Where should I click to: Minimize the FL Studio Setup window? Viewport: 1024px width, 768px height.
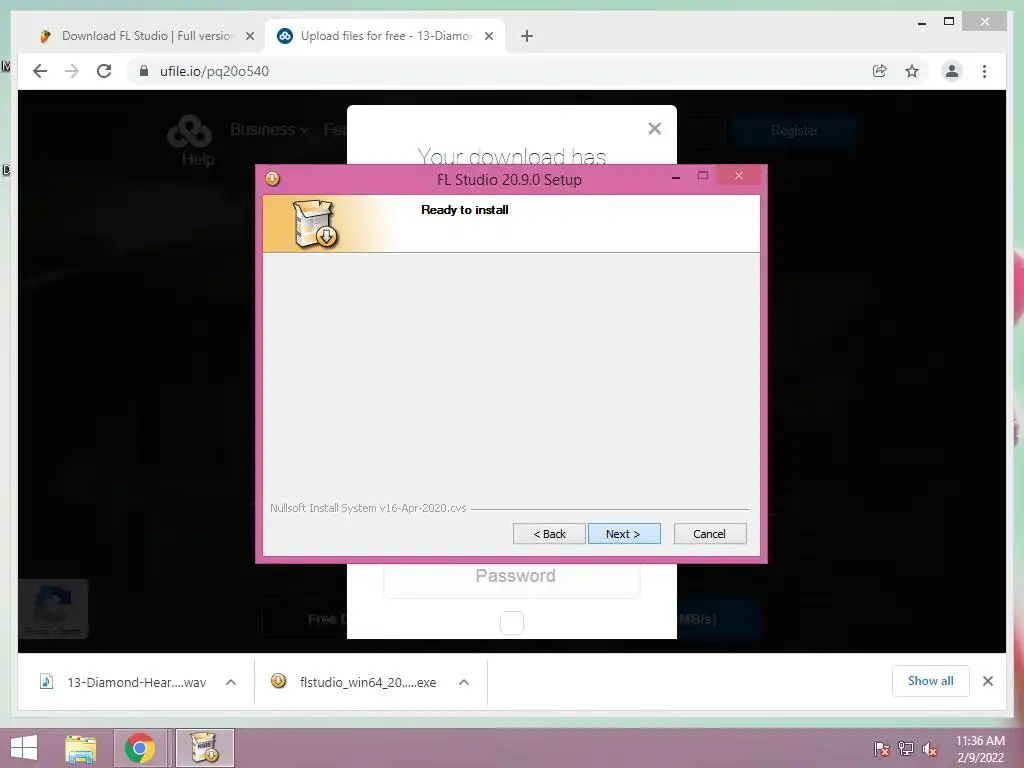(676, 177)
